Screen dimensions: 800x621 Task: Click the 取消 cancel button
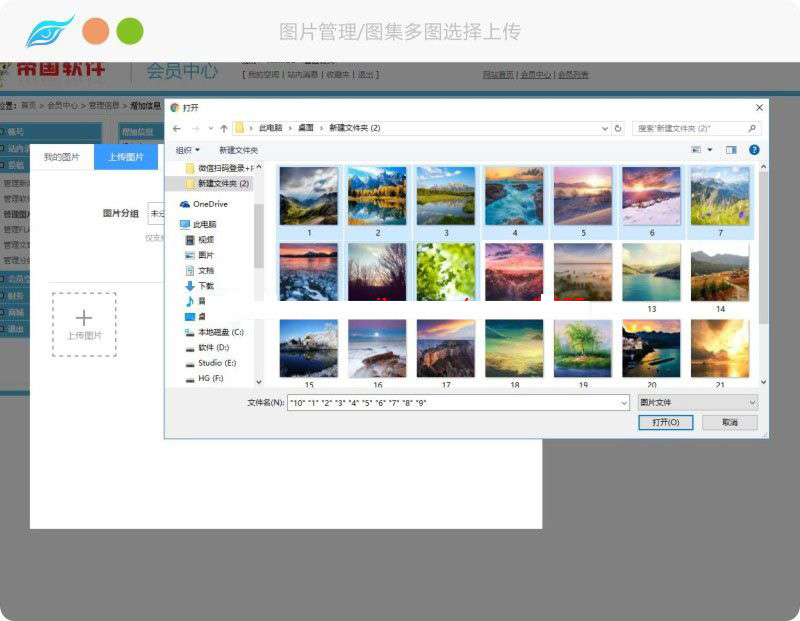[729, 423]
